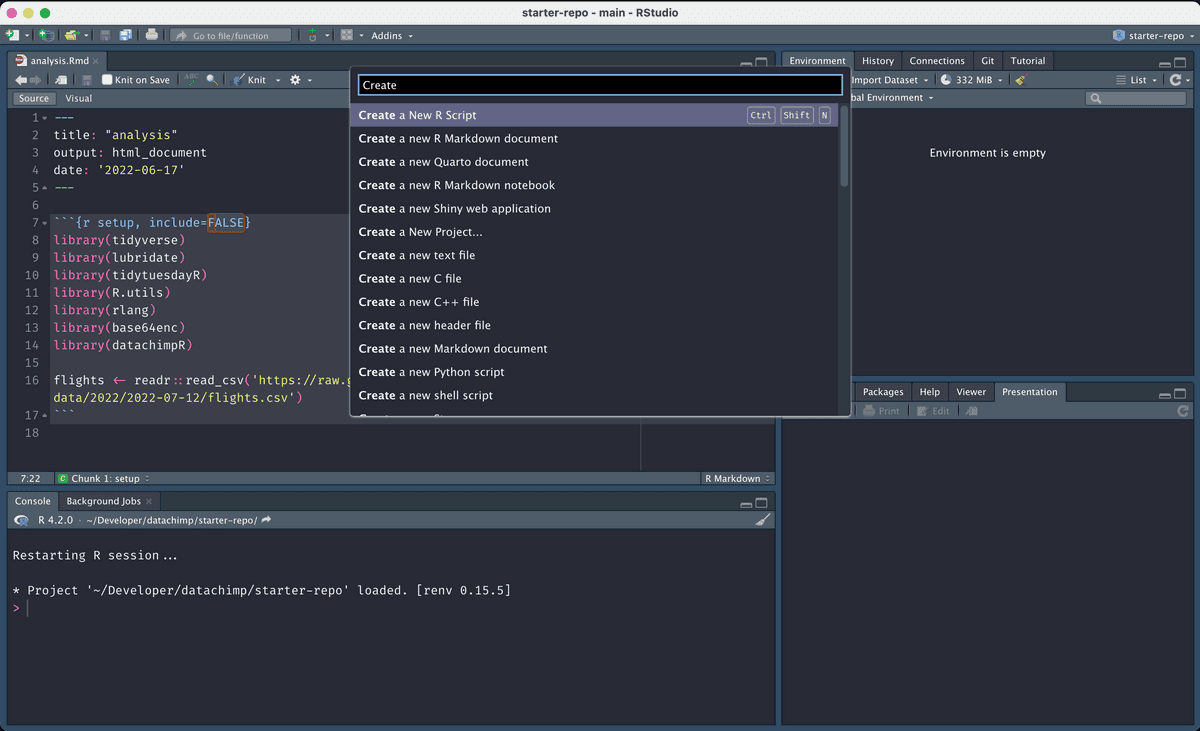The width and height of the screenshot is (1200, 731).
Task: Switch editor to Visual mode
Action: click(79, 98)
